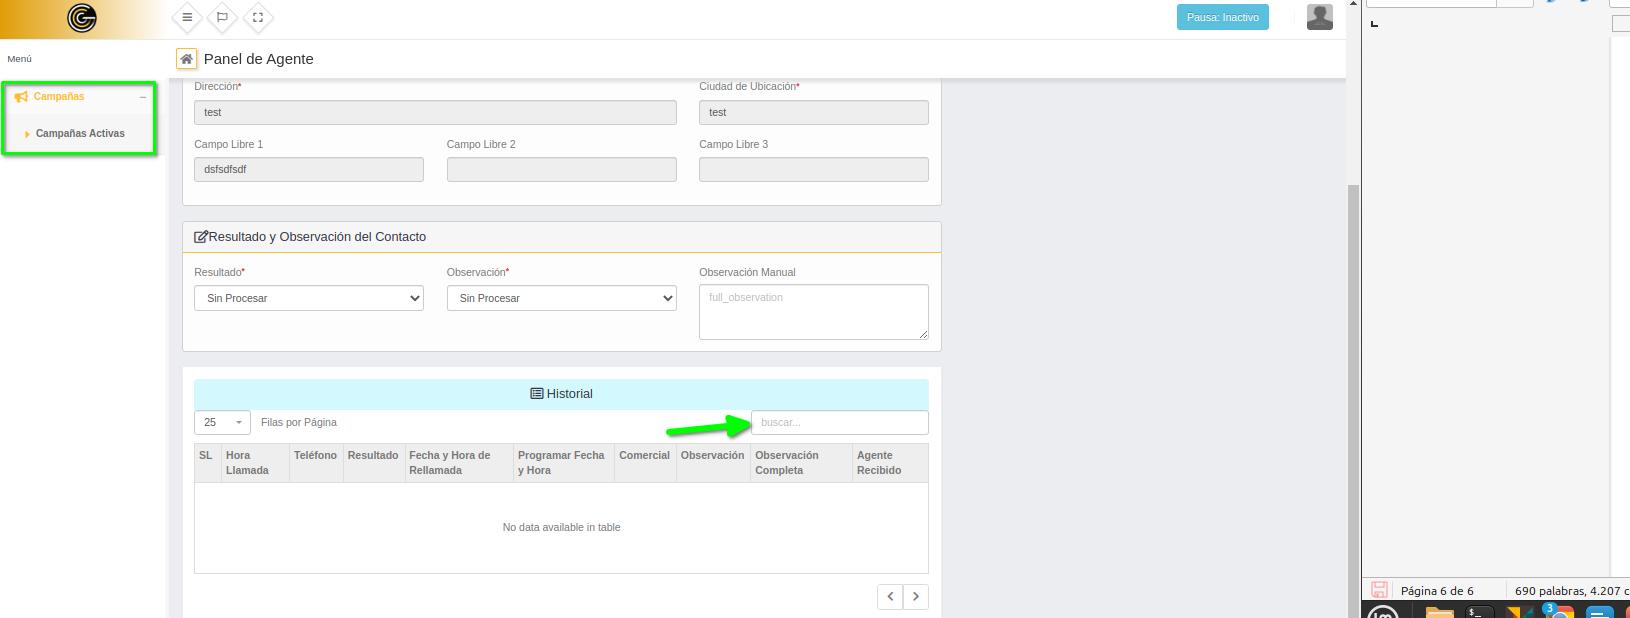Open the file manager folder in taskbar
Image resolution: width=1630 pixels, height=618 pixels.
click(1438, 611)
